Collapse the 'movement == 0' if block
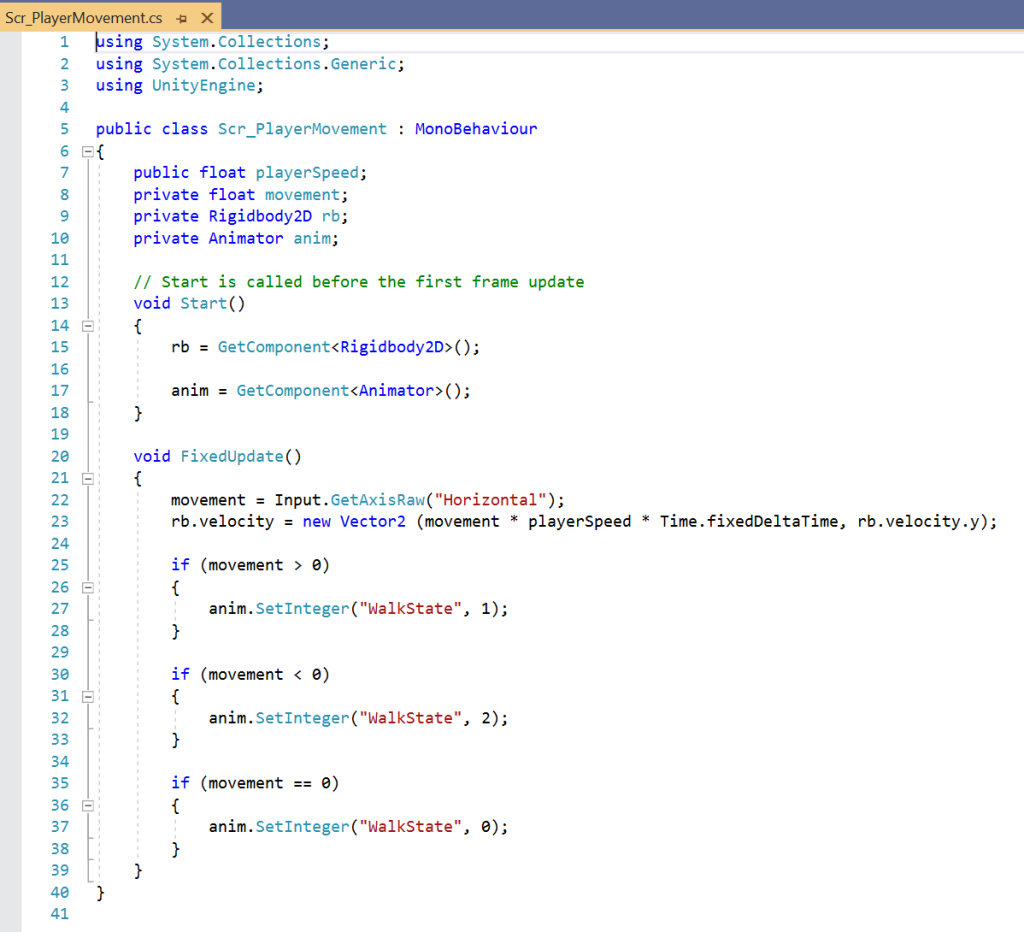The image size is (1024, 932). [87, 806]
